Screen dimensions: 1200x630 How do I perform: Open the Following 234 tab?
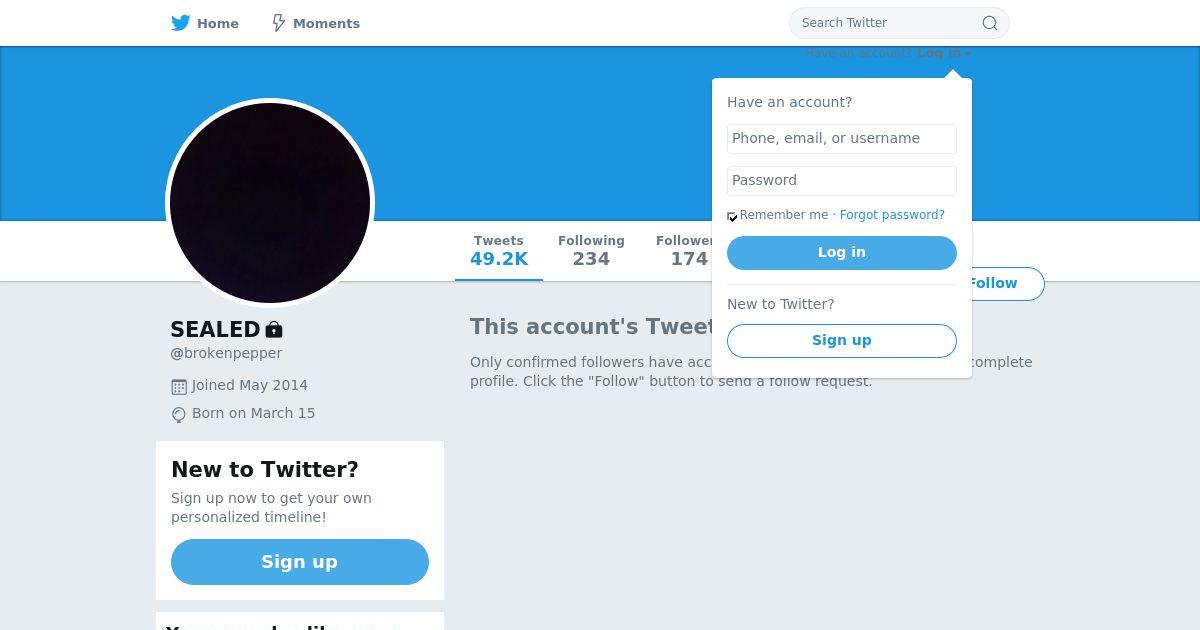click(x=591, y=251)
